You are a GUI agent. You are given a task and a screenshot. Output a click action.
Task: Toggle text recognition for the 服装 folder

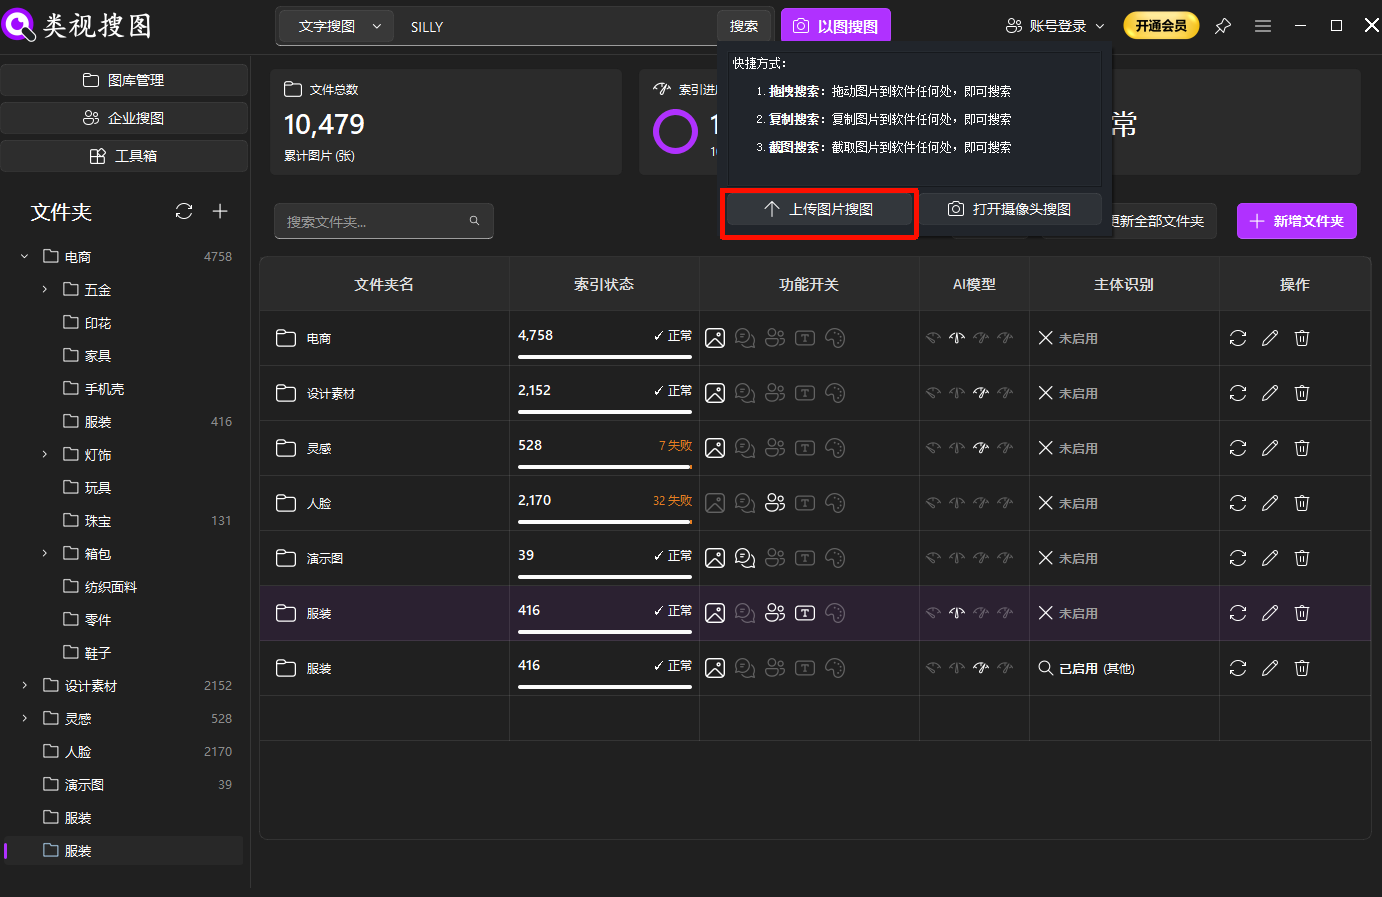(804, 612)
